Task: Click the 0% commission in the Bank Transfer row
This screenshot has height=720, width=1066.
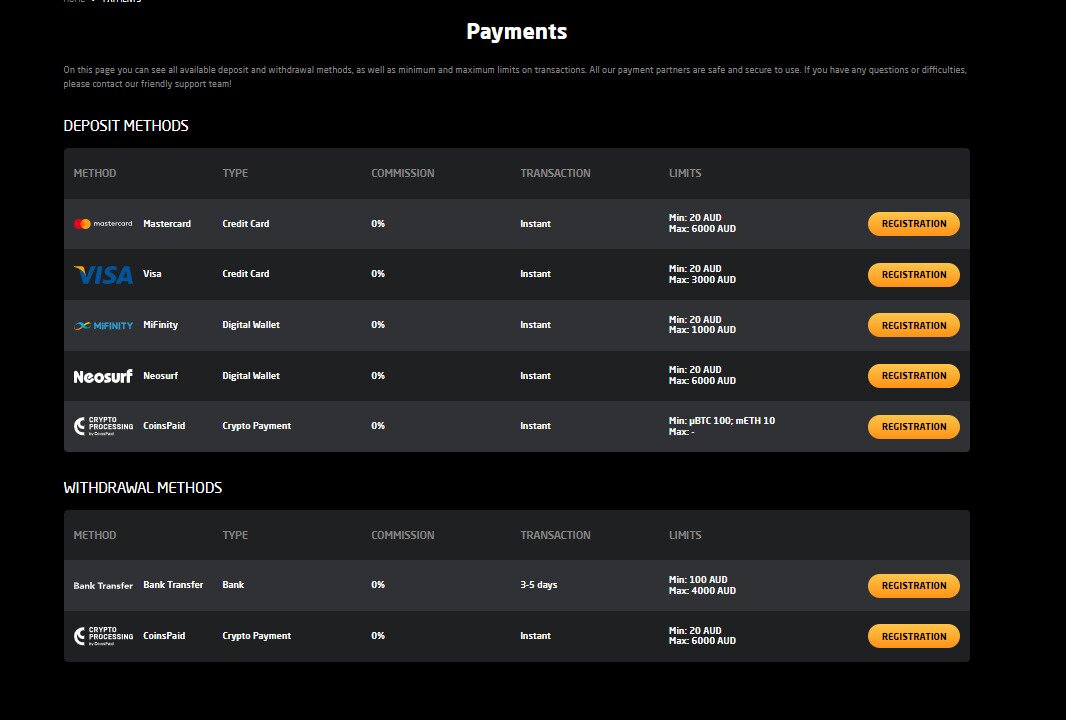Action: click(x=378, y=585)
